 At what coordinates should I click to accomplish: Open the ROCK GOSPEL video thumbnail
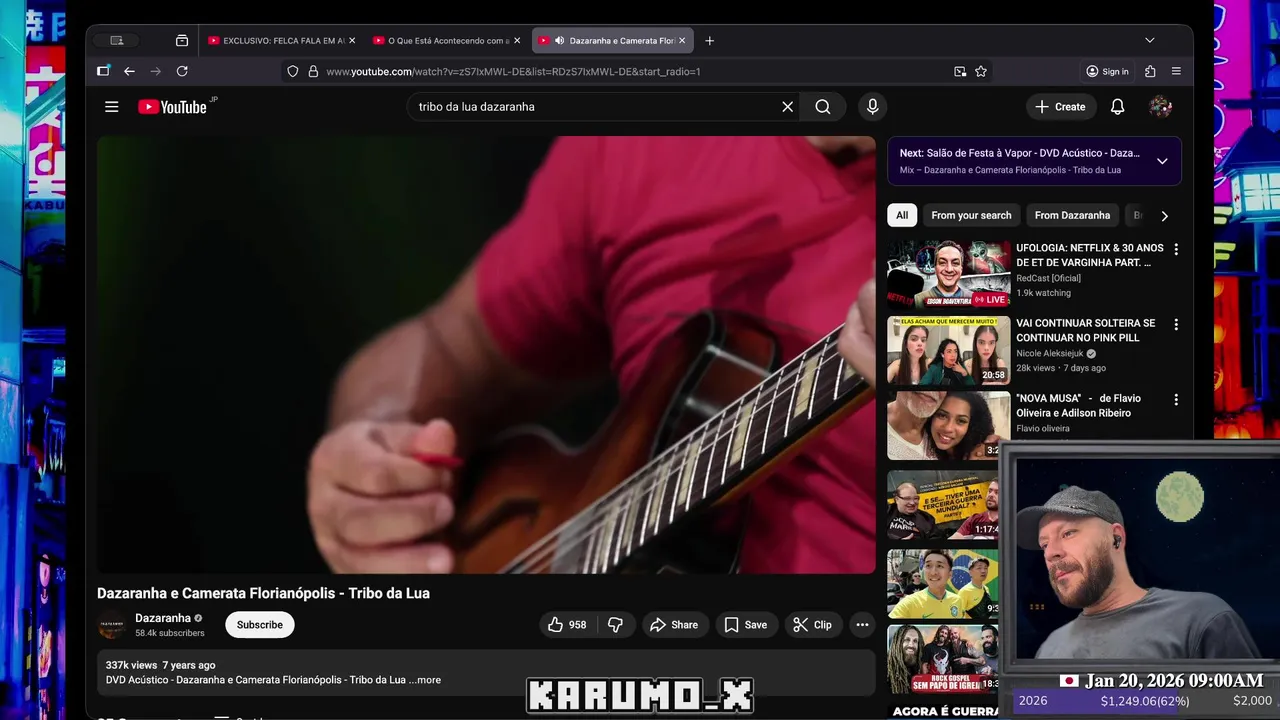click(x=943, y=659)
